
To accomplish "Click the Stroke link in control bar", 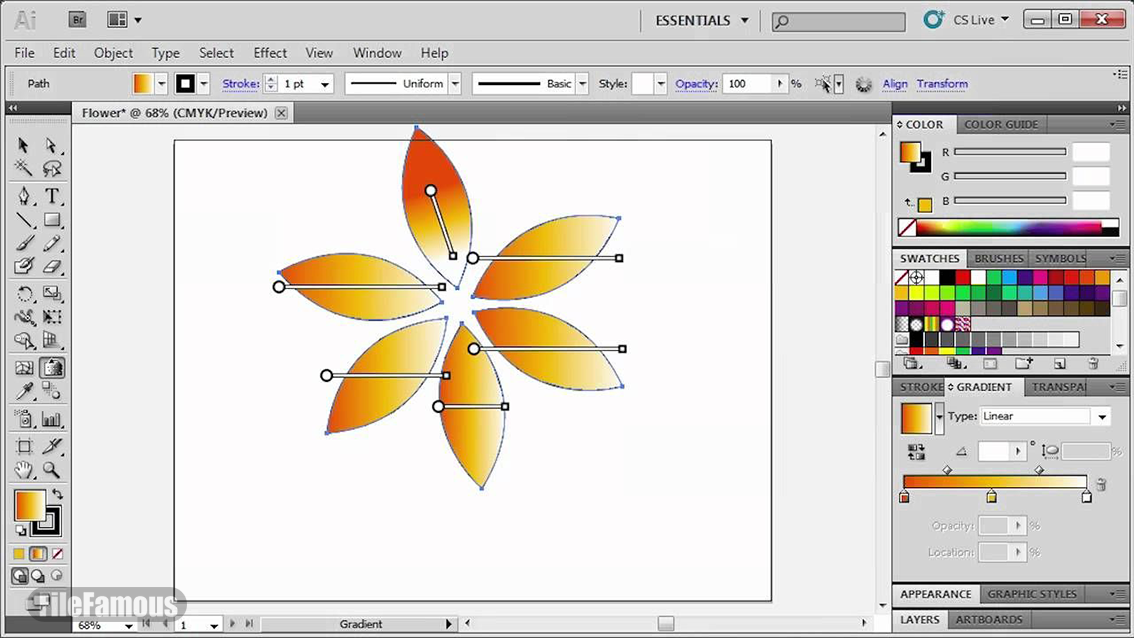I will click(x=240, y=84).
